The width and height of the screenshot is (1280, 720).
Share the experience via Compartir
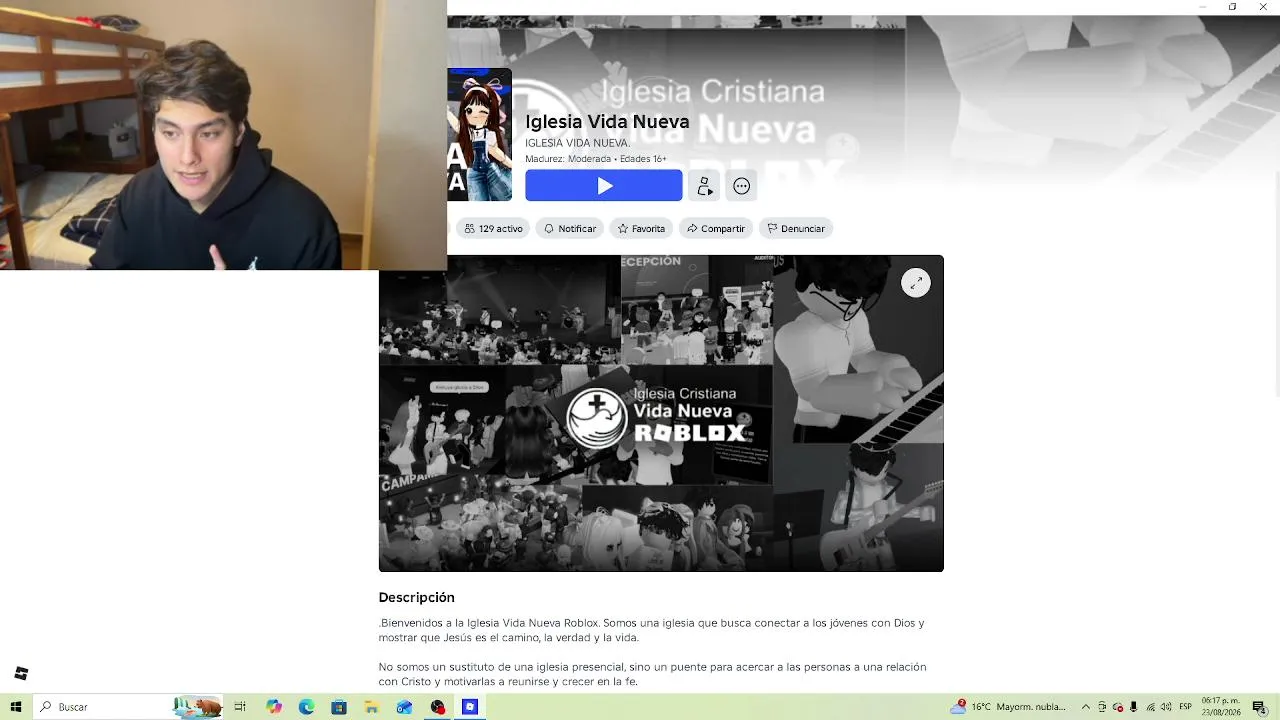[x=716, y=229]
